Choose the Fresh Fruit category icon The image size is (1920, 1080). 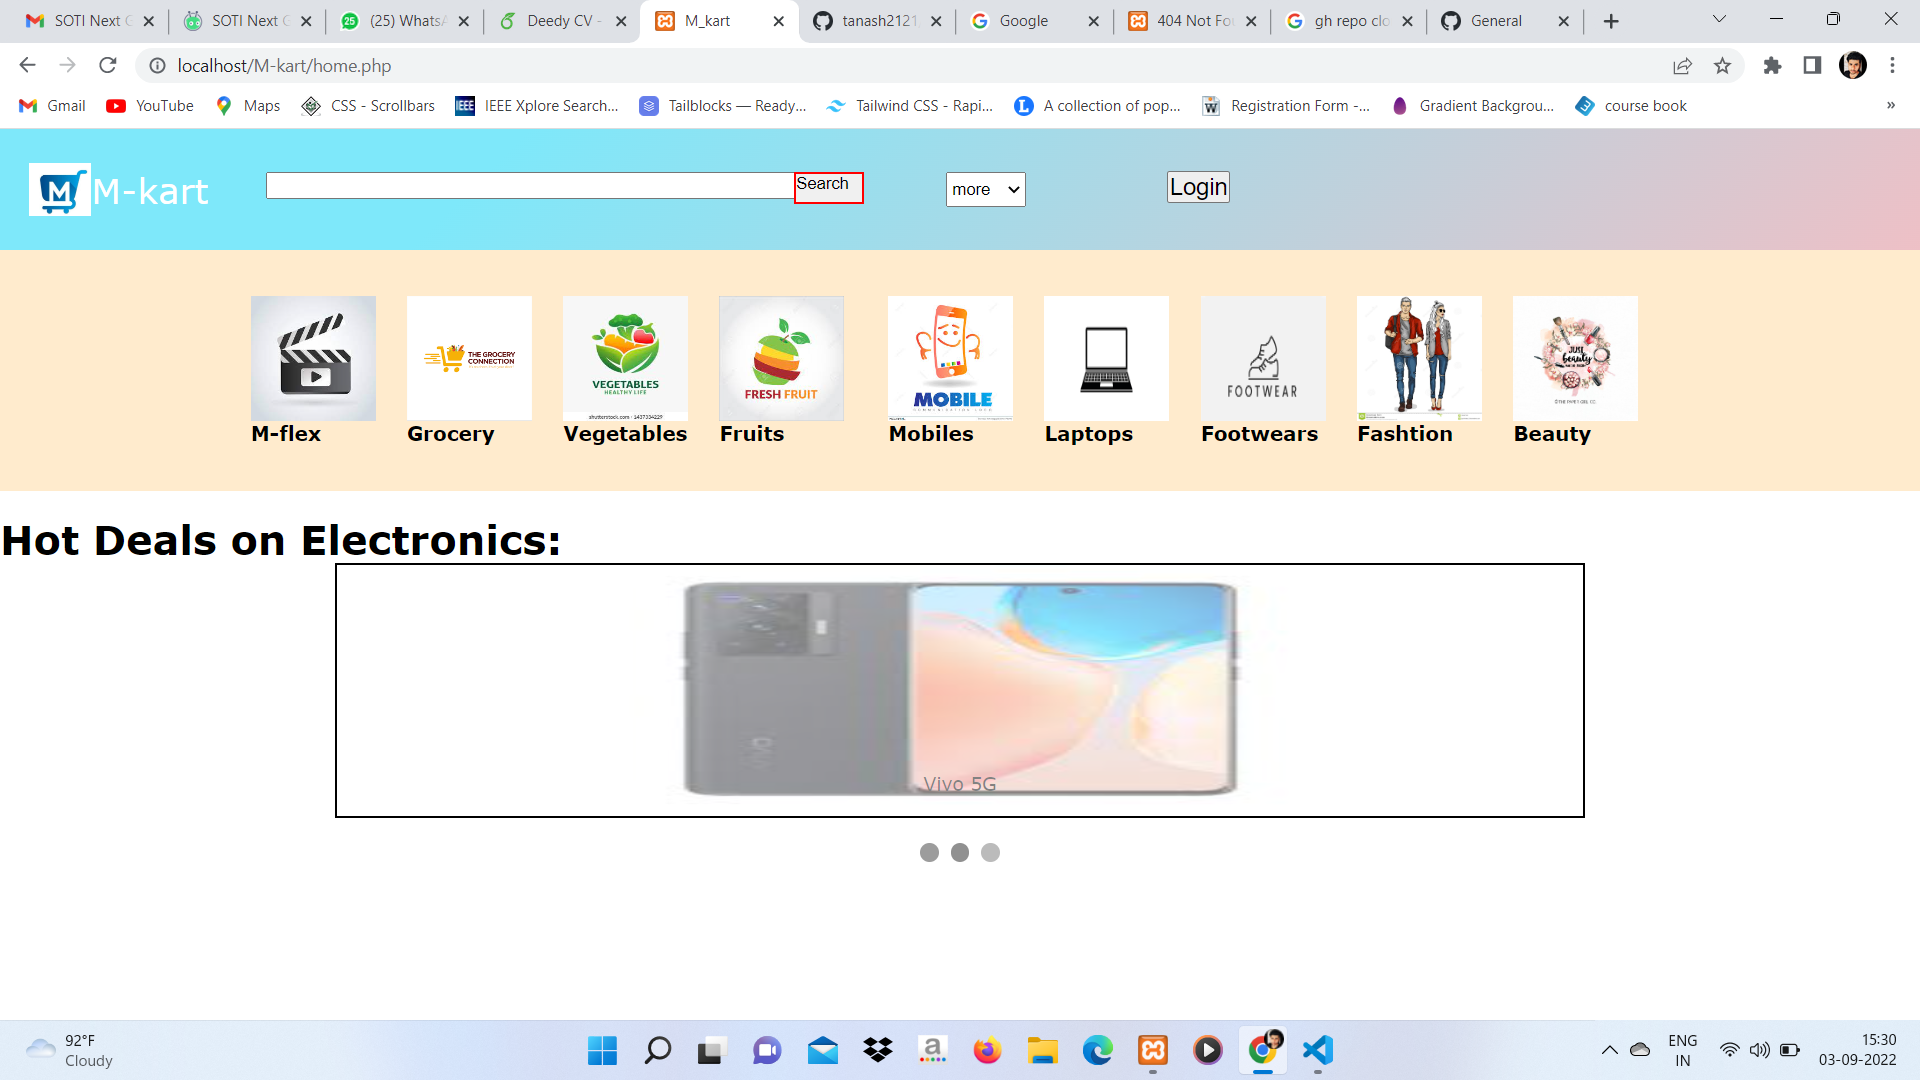pos(781,358)
